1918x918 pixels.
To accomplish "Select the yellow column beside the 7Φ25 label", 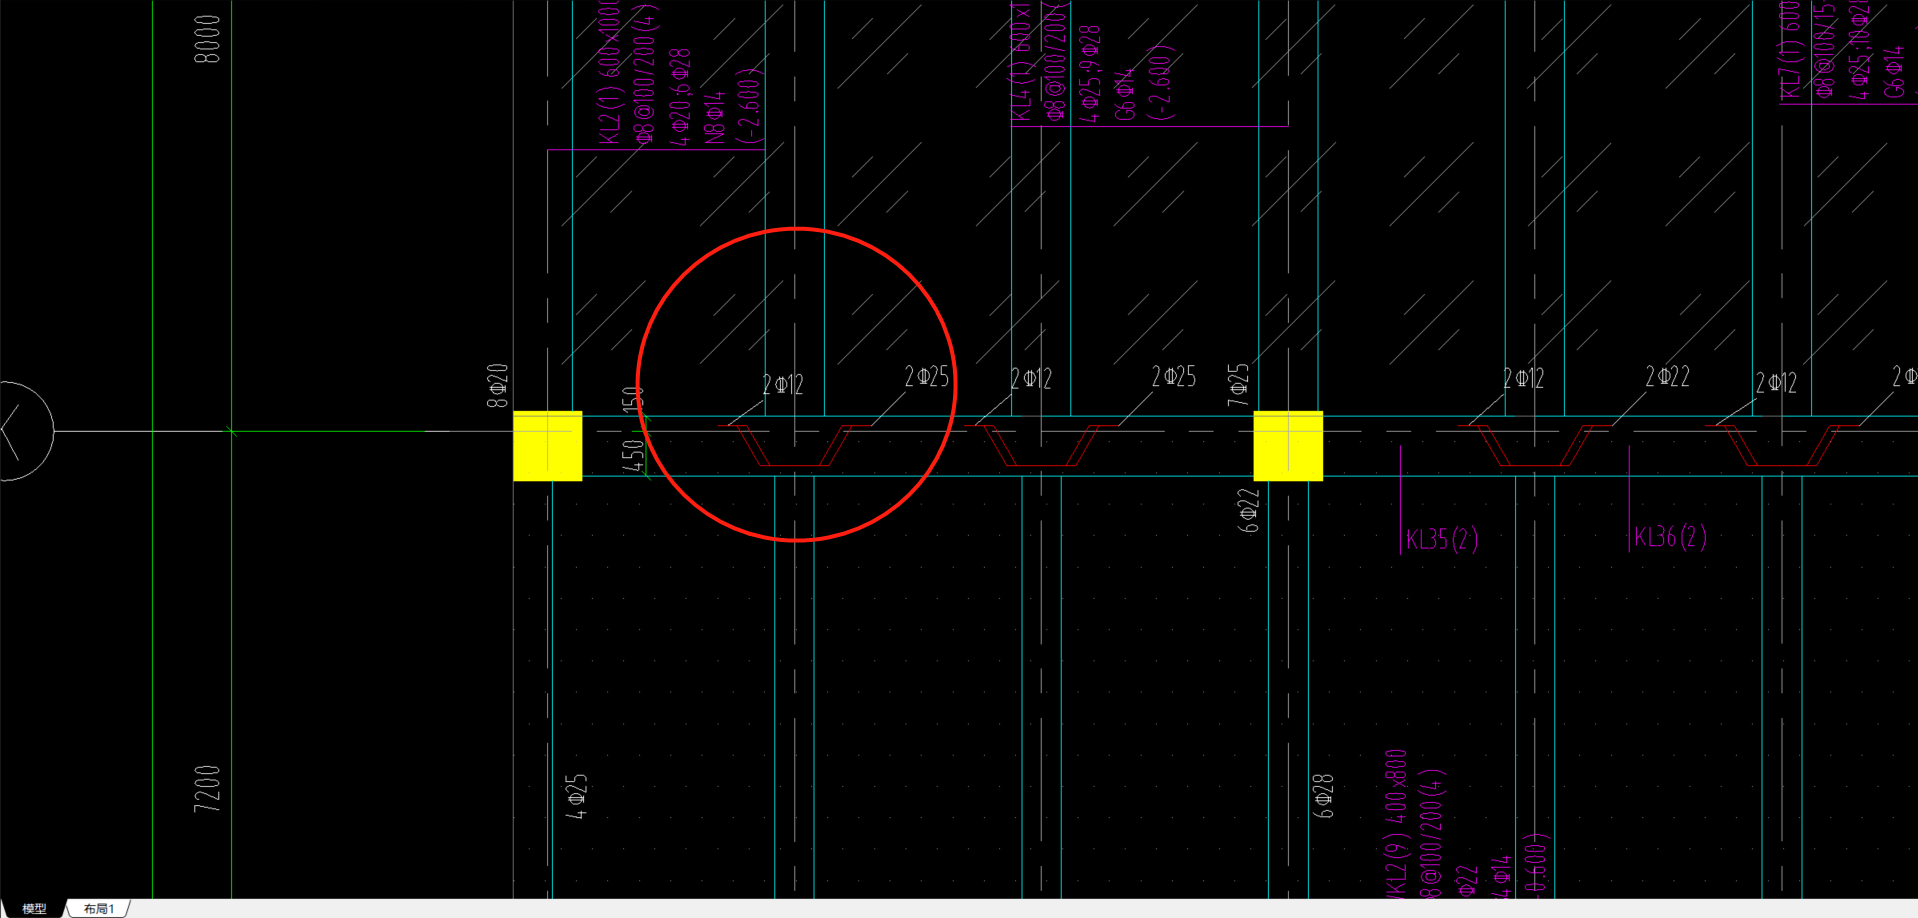I will click(x=1288, y=446).
